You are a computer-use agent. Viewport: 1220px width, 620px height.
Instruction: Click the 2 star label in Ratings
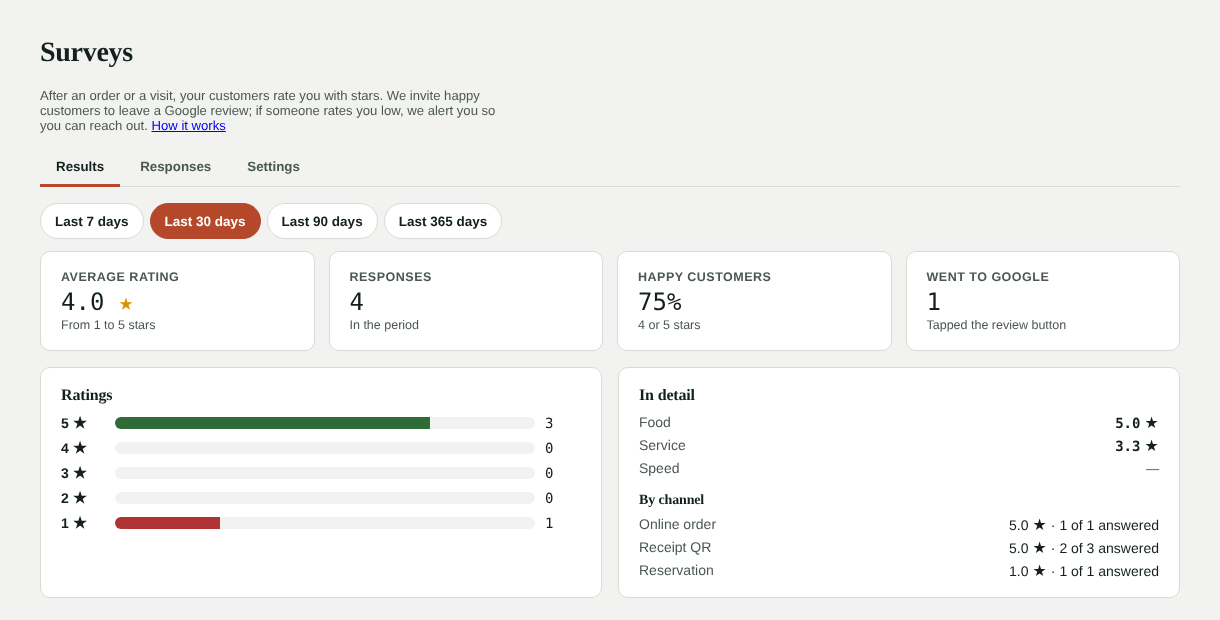click(x=74, y=498)
